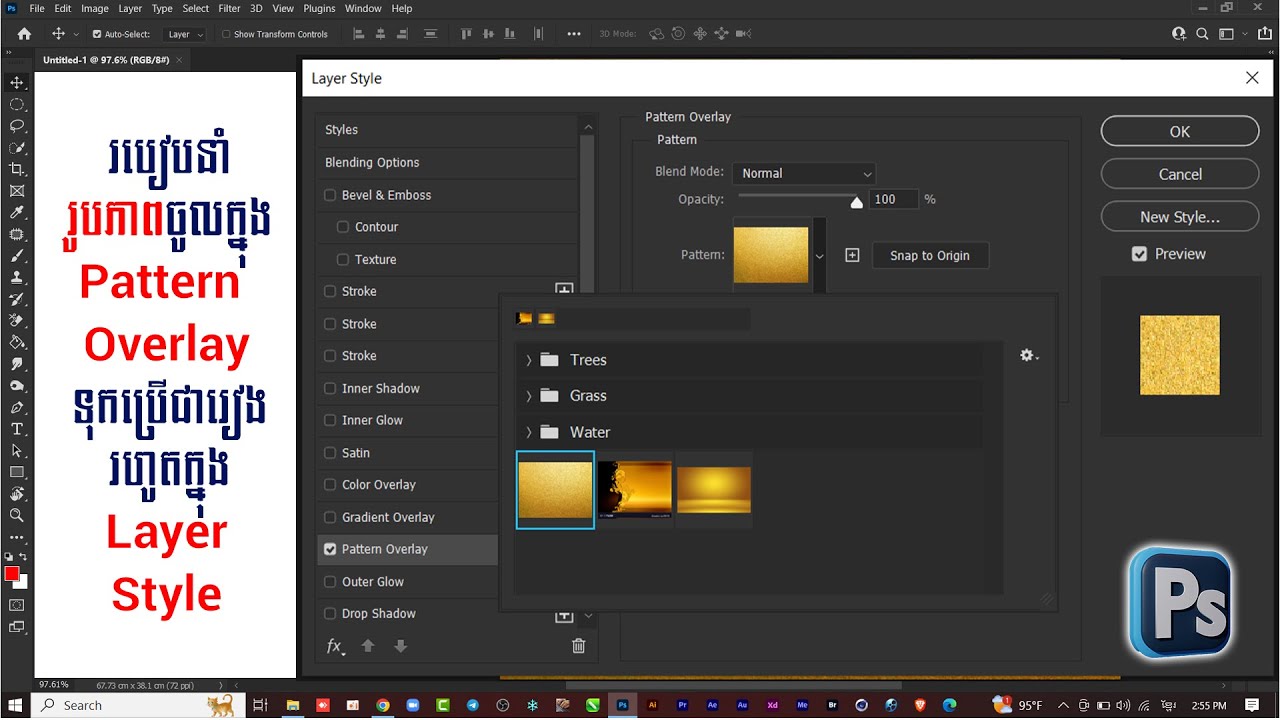Move effect down with the down arrow
The image size is (1280, 720).
[401, 646]
